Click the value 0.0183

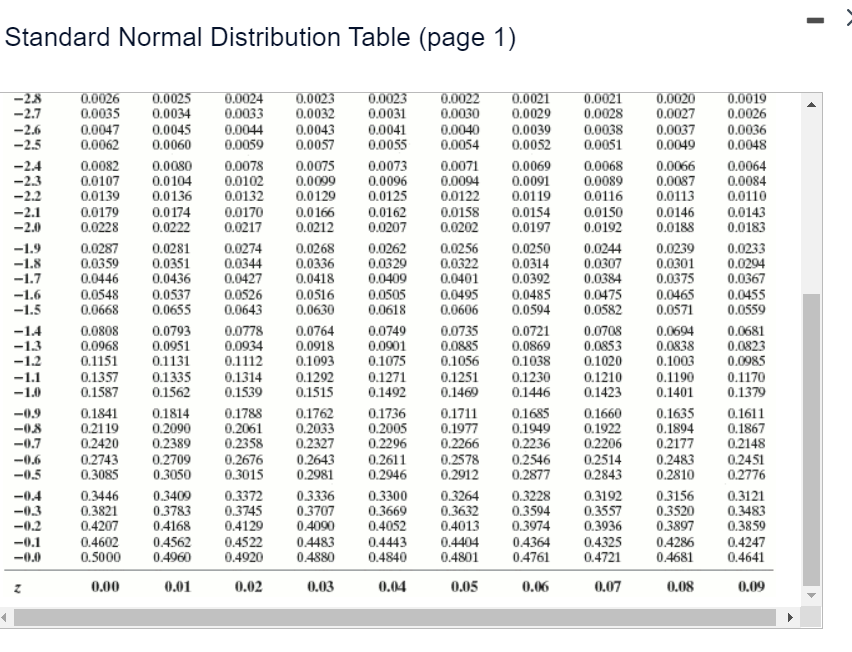click(x=747, y=228)
